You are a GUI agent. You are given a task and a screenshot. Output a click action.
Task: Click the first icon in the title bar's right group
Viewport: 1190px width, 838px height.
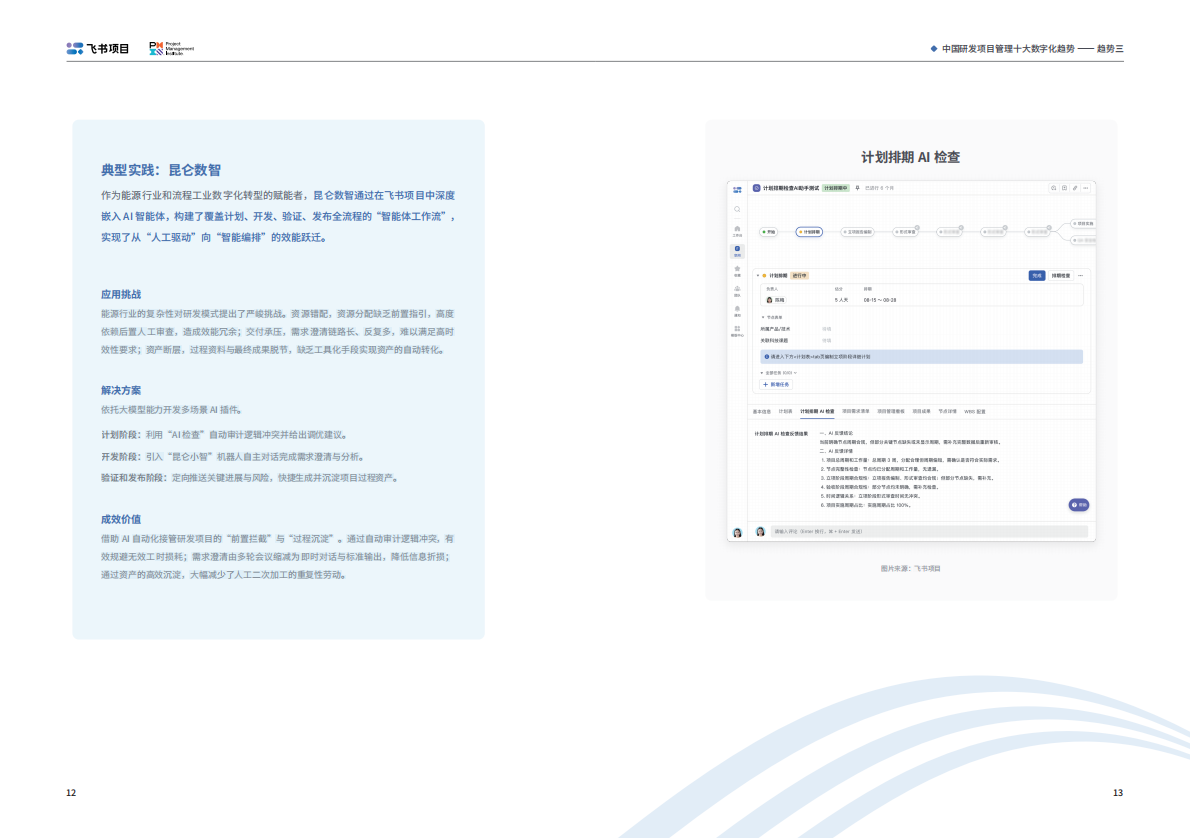1054,188
